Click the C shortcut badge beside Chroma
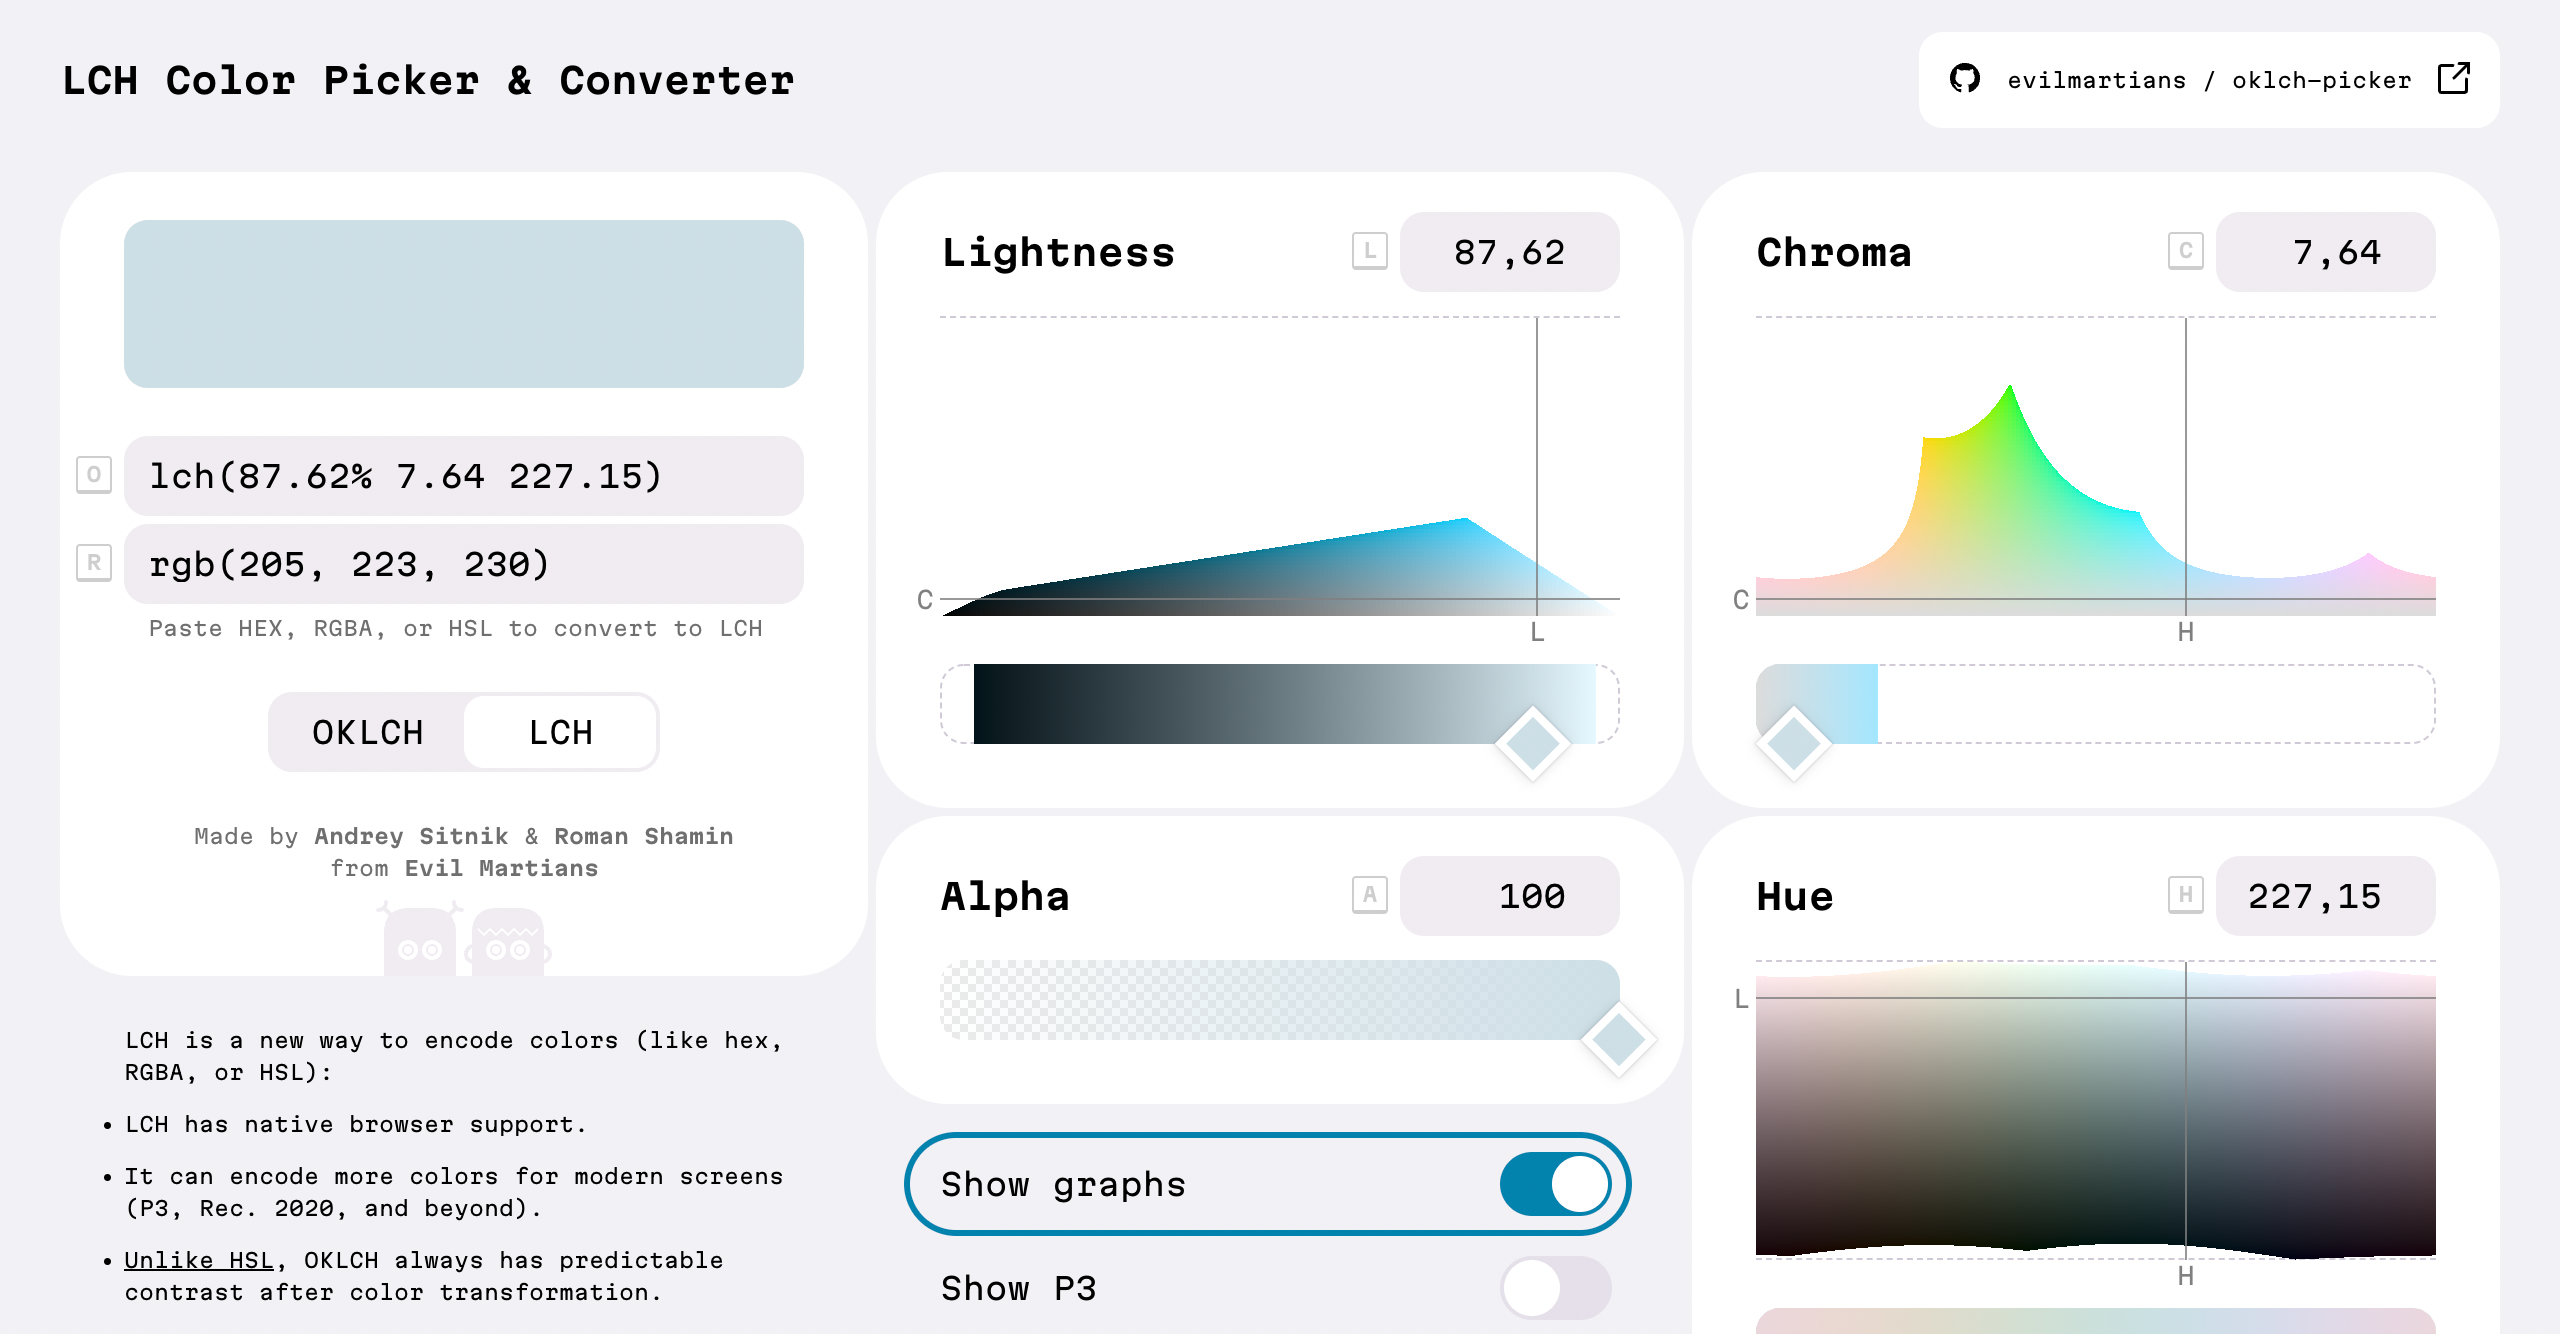The width and height of the screenshot is (2560, 1334). click(2185, 251)
